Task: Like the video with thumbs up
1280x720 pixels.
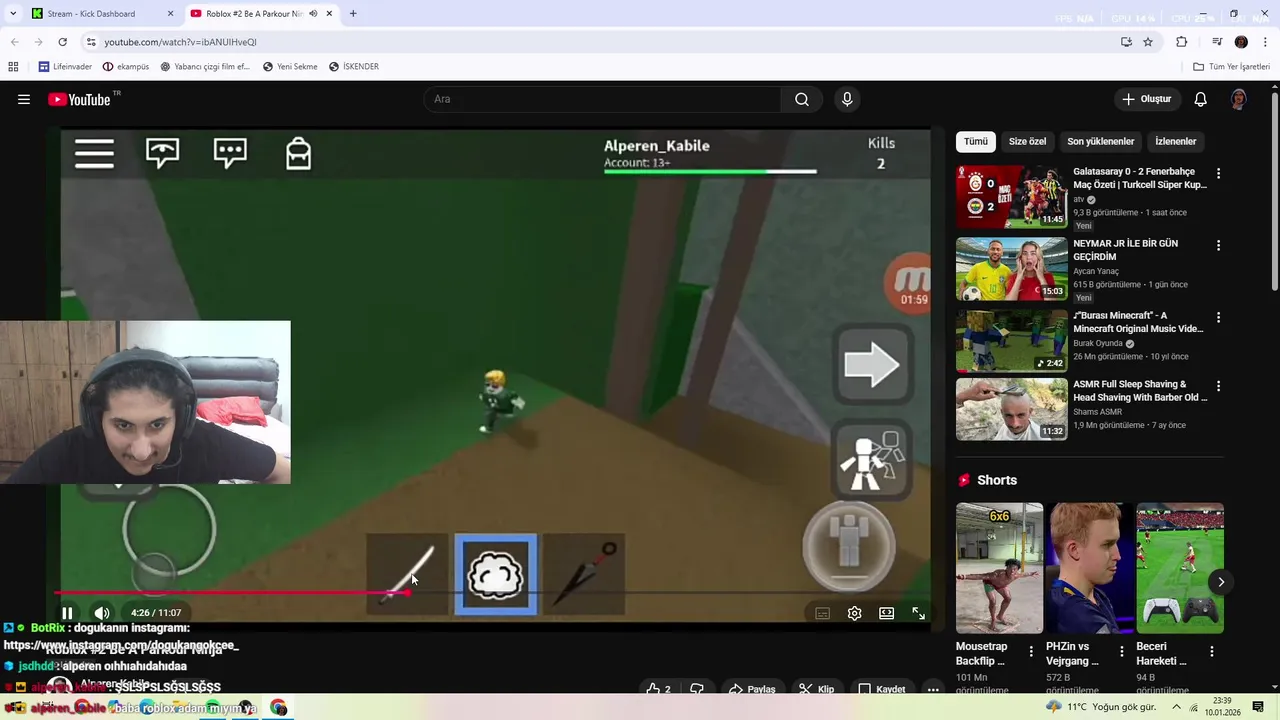Action: pyautogui.click(x=658, y=689)
